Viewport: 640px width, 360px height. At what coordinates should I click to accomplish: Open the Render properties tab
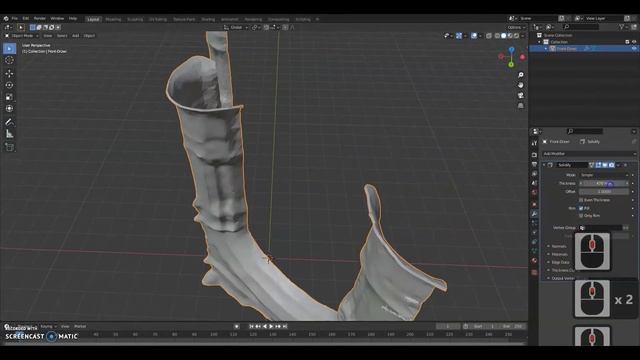[534, 155]
